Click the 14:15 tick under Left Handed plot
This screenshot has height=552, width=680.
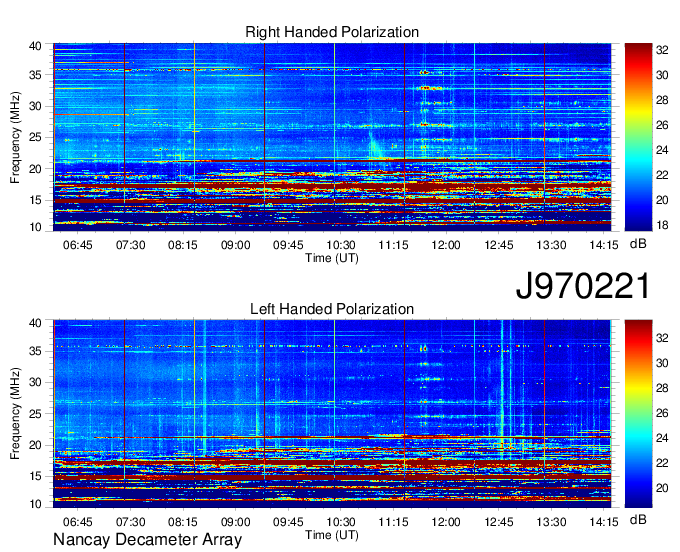604,522
